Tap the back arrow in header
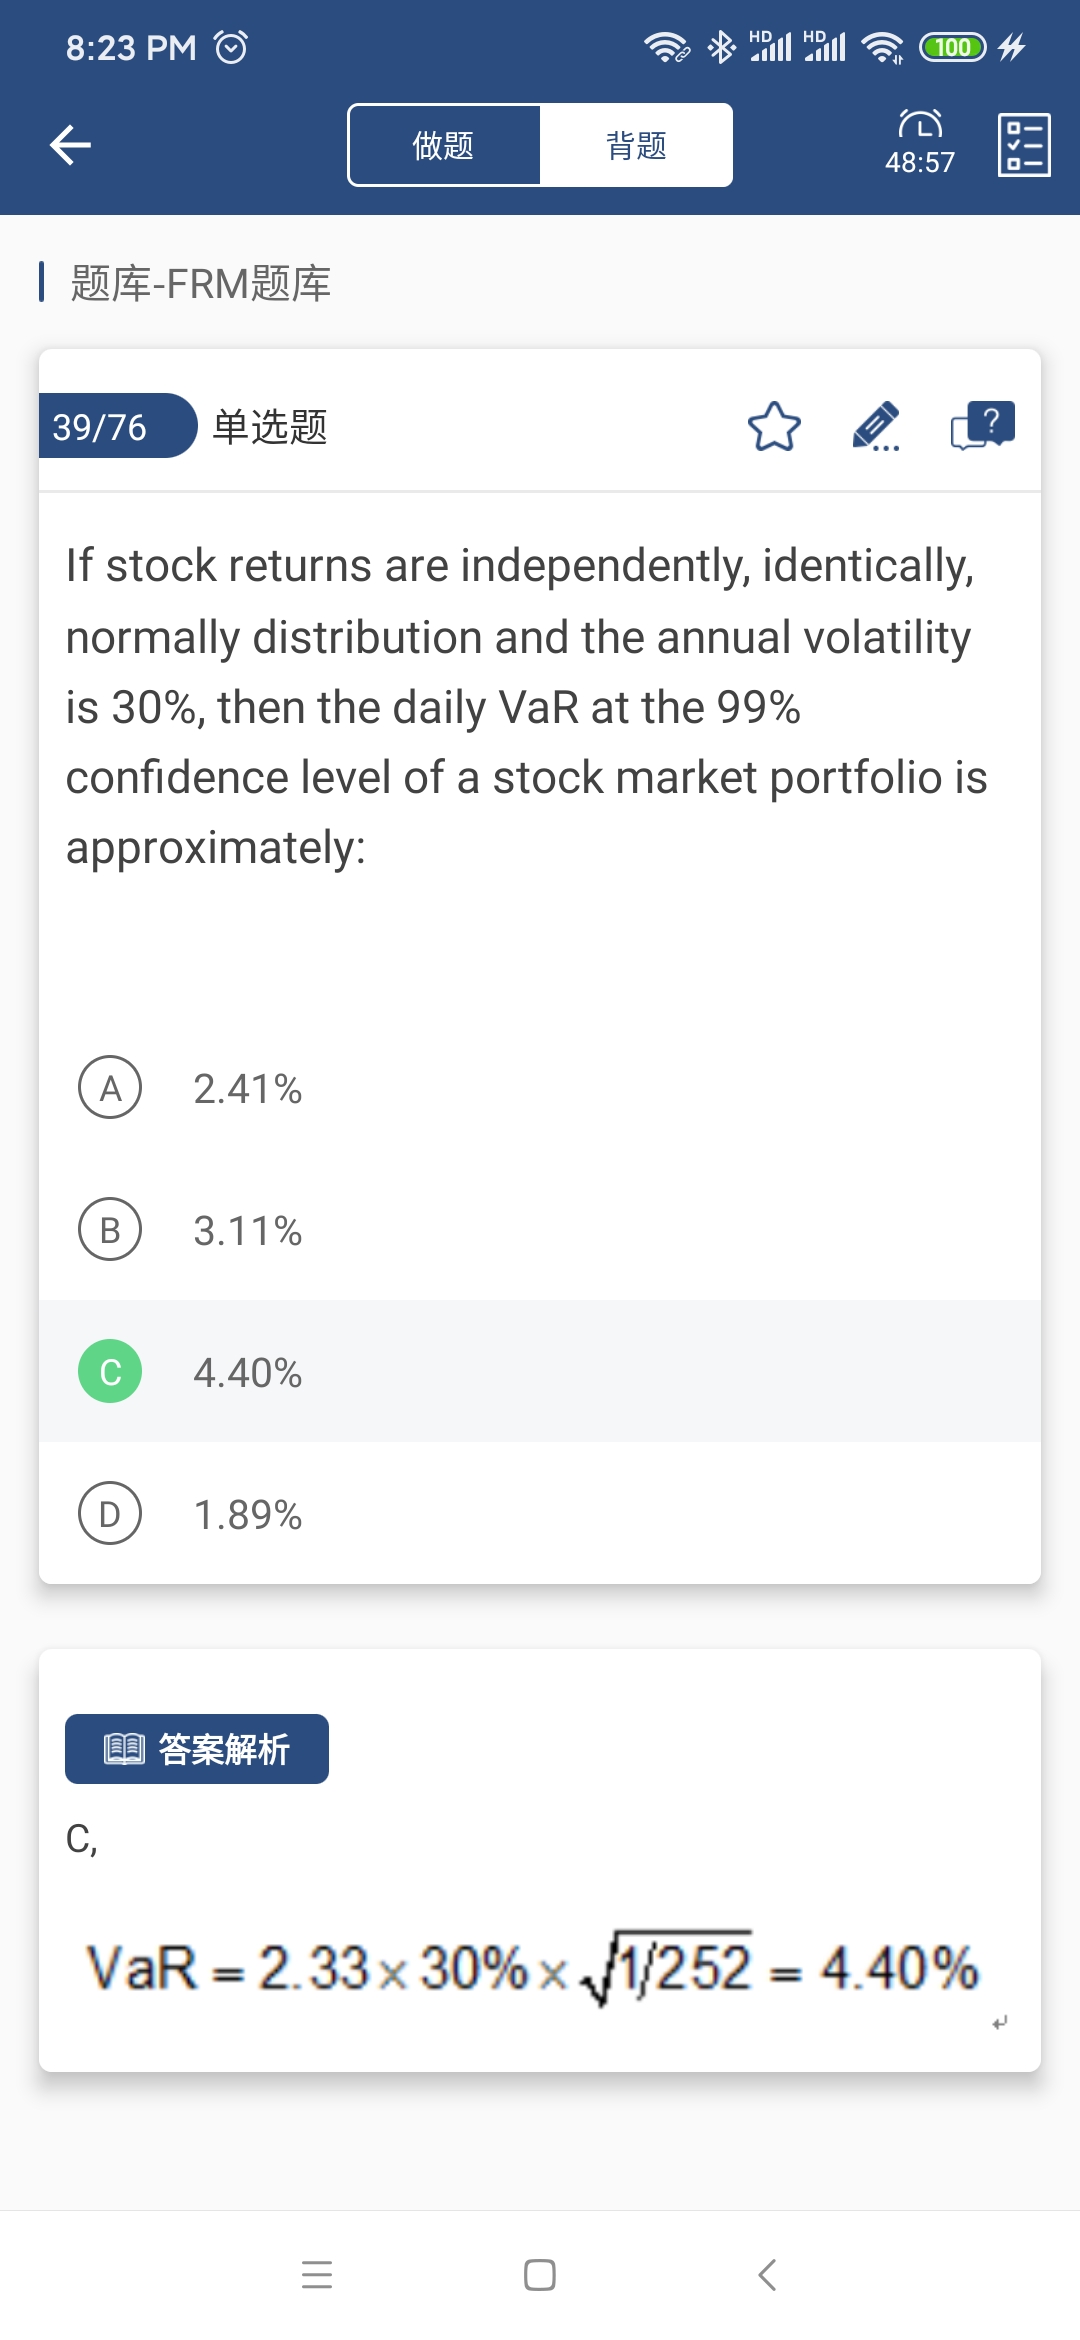1080x2340 pixels. (x=71, y=145)
